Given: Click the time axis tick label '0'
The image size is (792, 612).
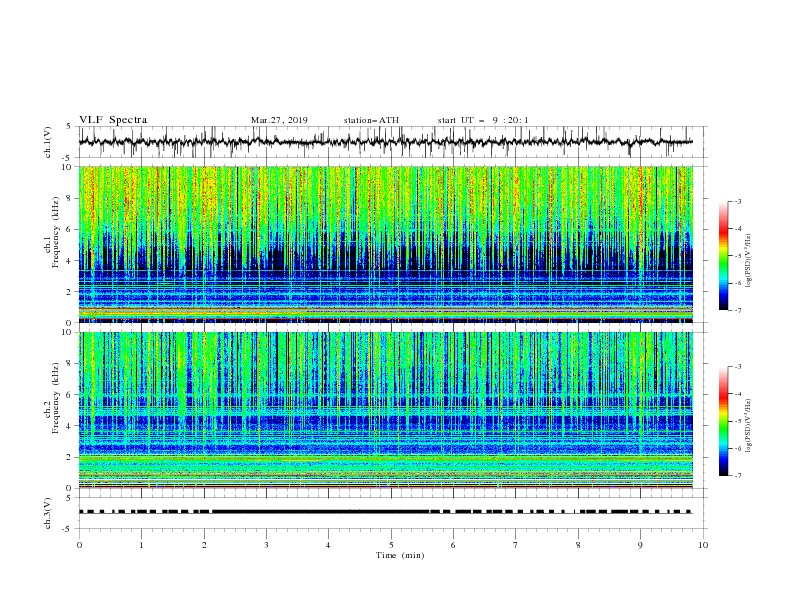Looking at the screenshot, I should coord(79,545).
